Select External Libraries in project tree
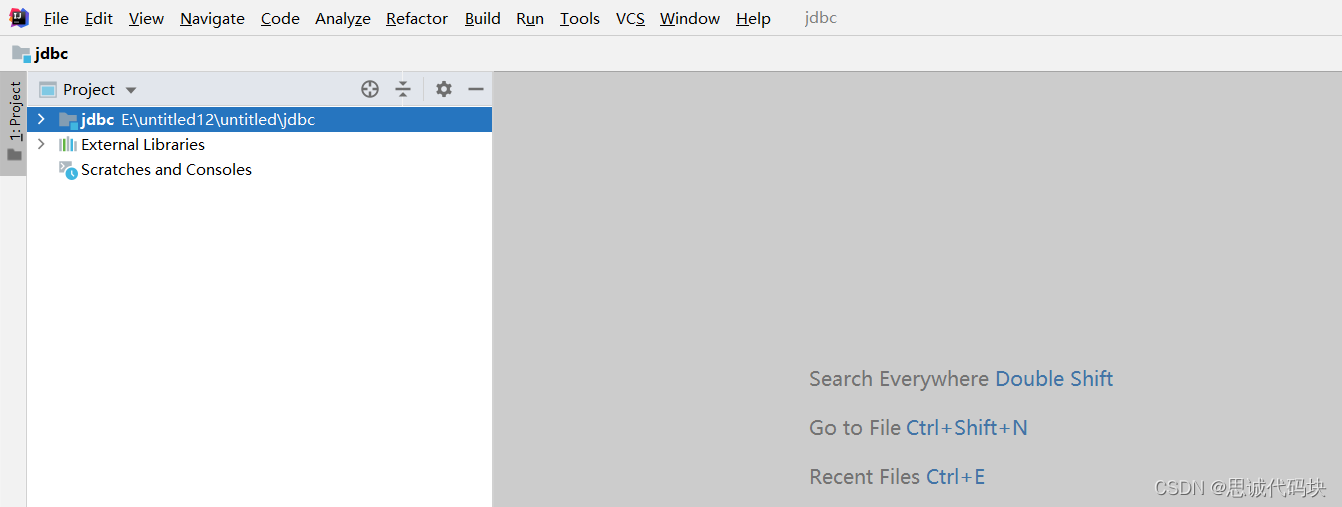 pyautogui.click(x=143, y=144)
